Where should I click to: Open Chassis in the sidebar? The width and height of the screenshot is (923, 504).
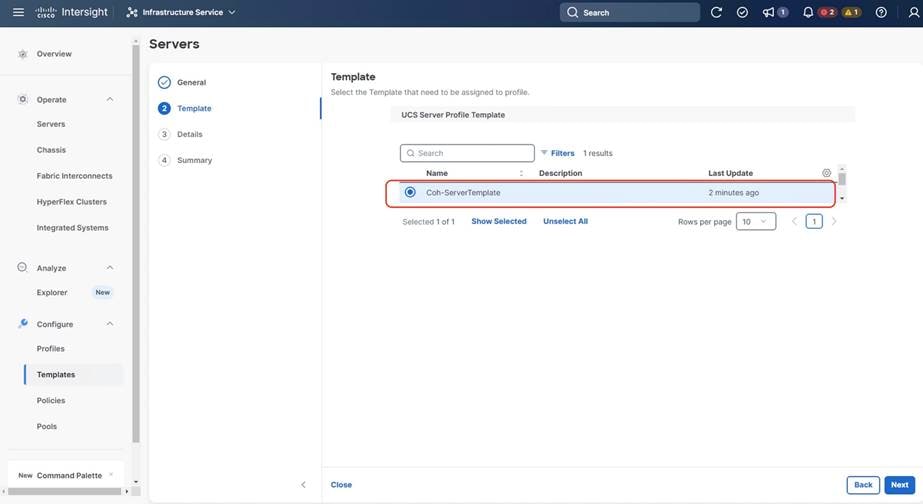click(x=51, y=150)
